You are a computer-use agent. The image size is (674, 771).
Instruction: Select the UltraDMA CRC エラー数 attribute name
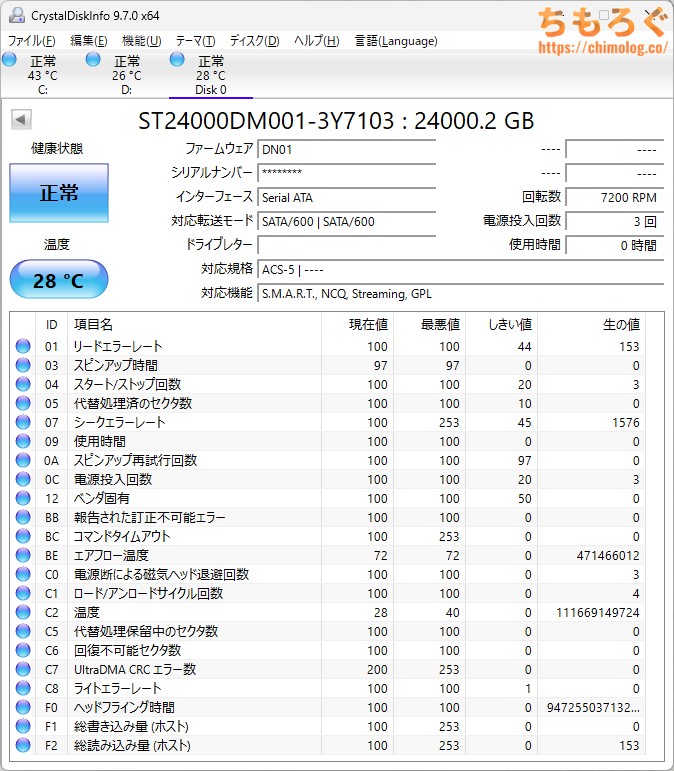pos(135,669)
